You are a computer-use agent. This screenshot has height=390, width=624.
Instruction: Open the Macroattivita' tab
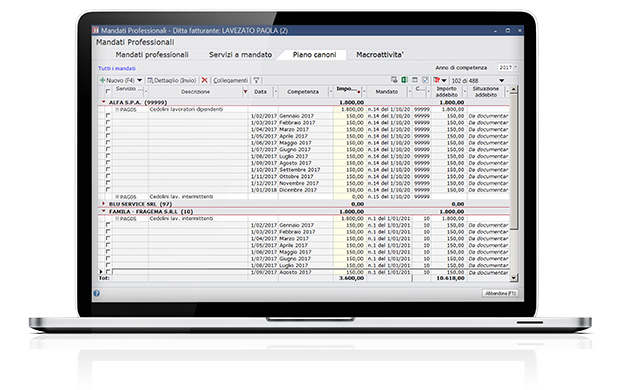tap(380, 55)
